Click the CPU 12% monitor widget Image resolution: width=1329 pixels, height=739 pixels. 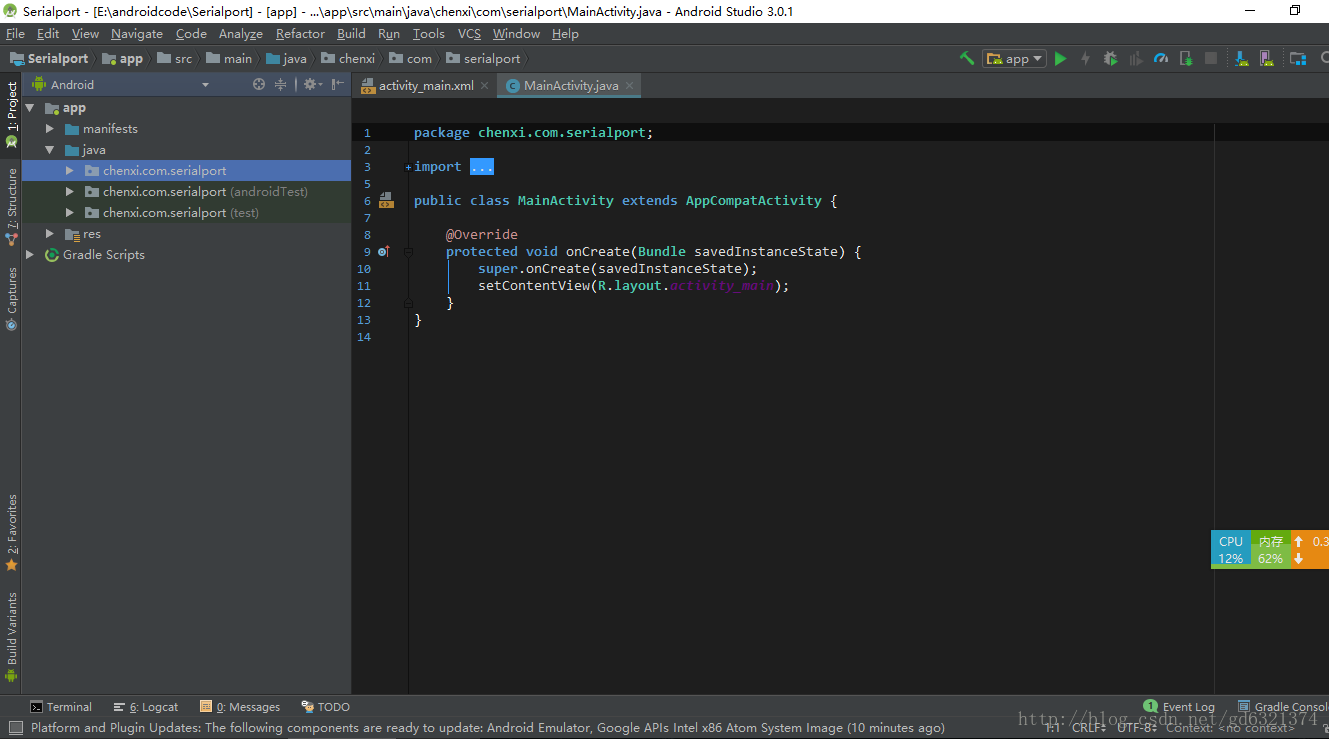pyautogui.click(x=1231, y=549)
